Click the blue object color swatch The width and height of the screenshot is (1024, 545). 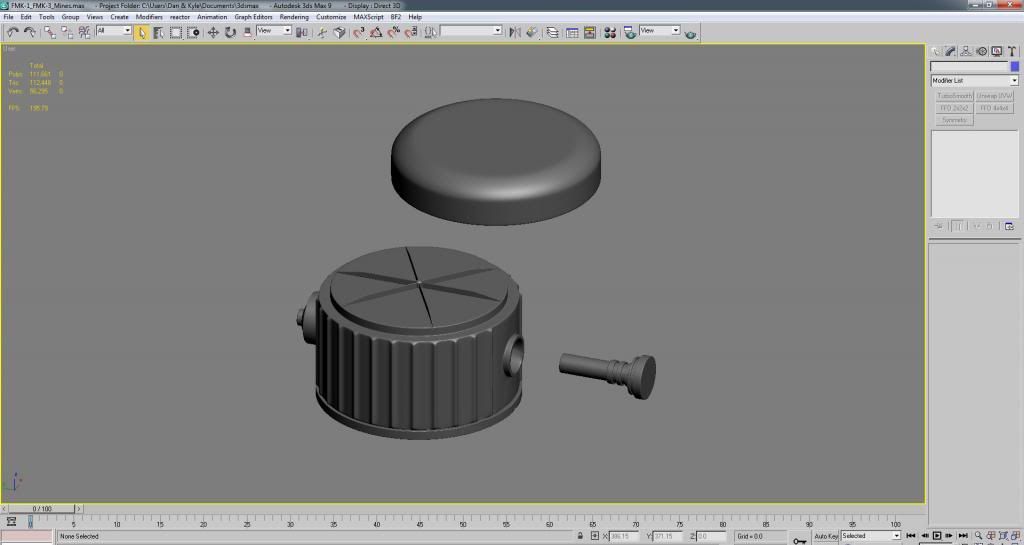(1014, 66)
